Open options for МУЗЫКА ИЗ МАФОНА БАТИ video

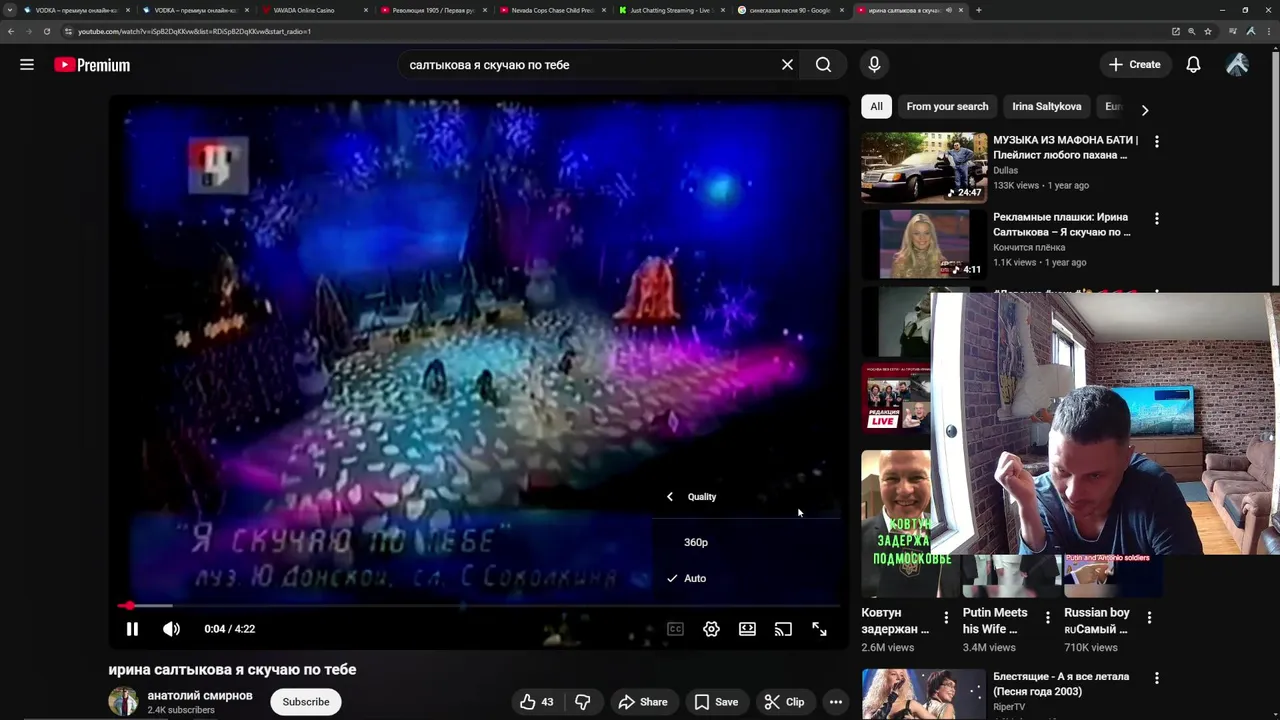coord(1156,142)
